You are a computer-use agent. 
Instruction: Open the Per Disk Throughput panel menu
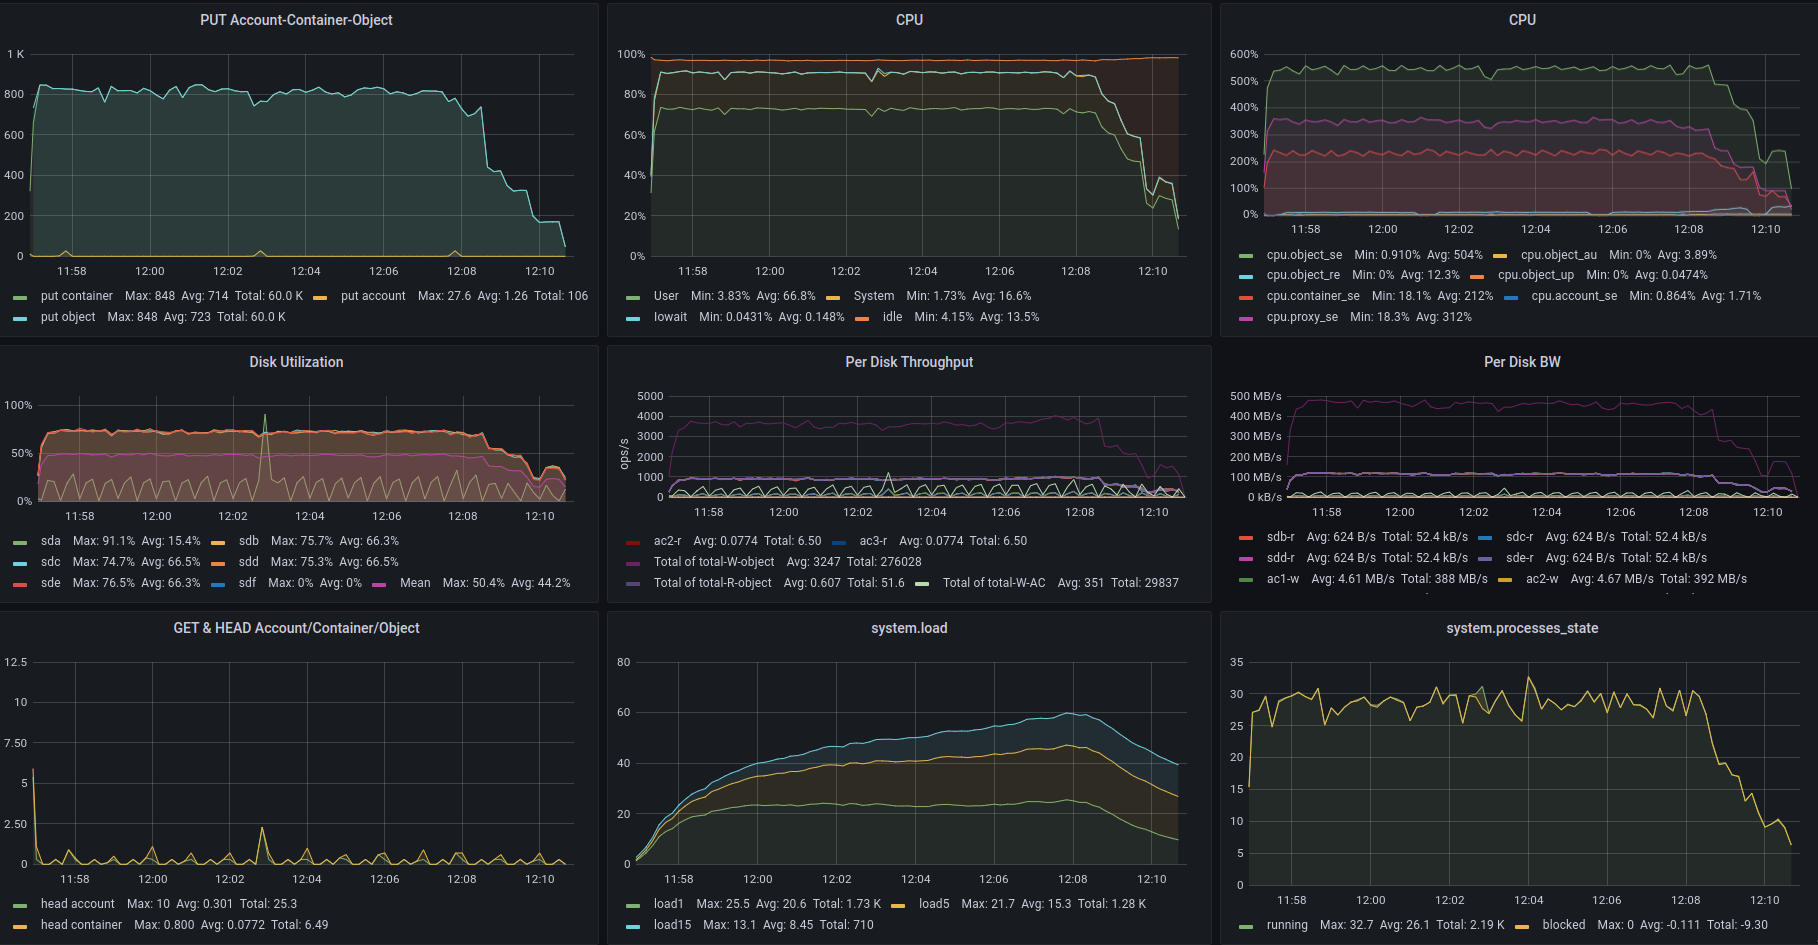point(908,362)
